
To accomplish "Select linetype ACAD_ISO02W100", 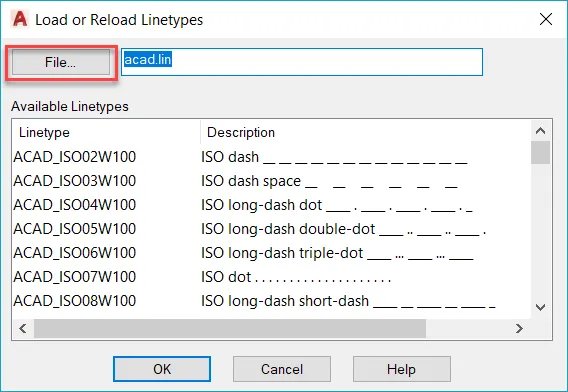I will 75,157.
